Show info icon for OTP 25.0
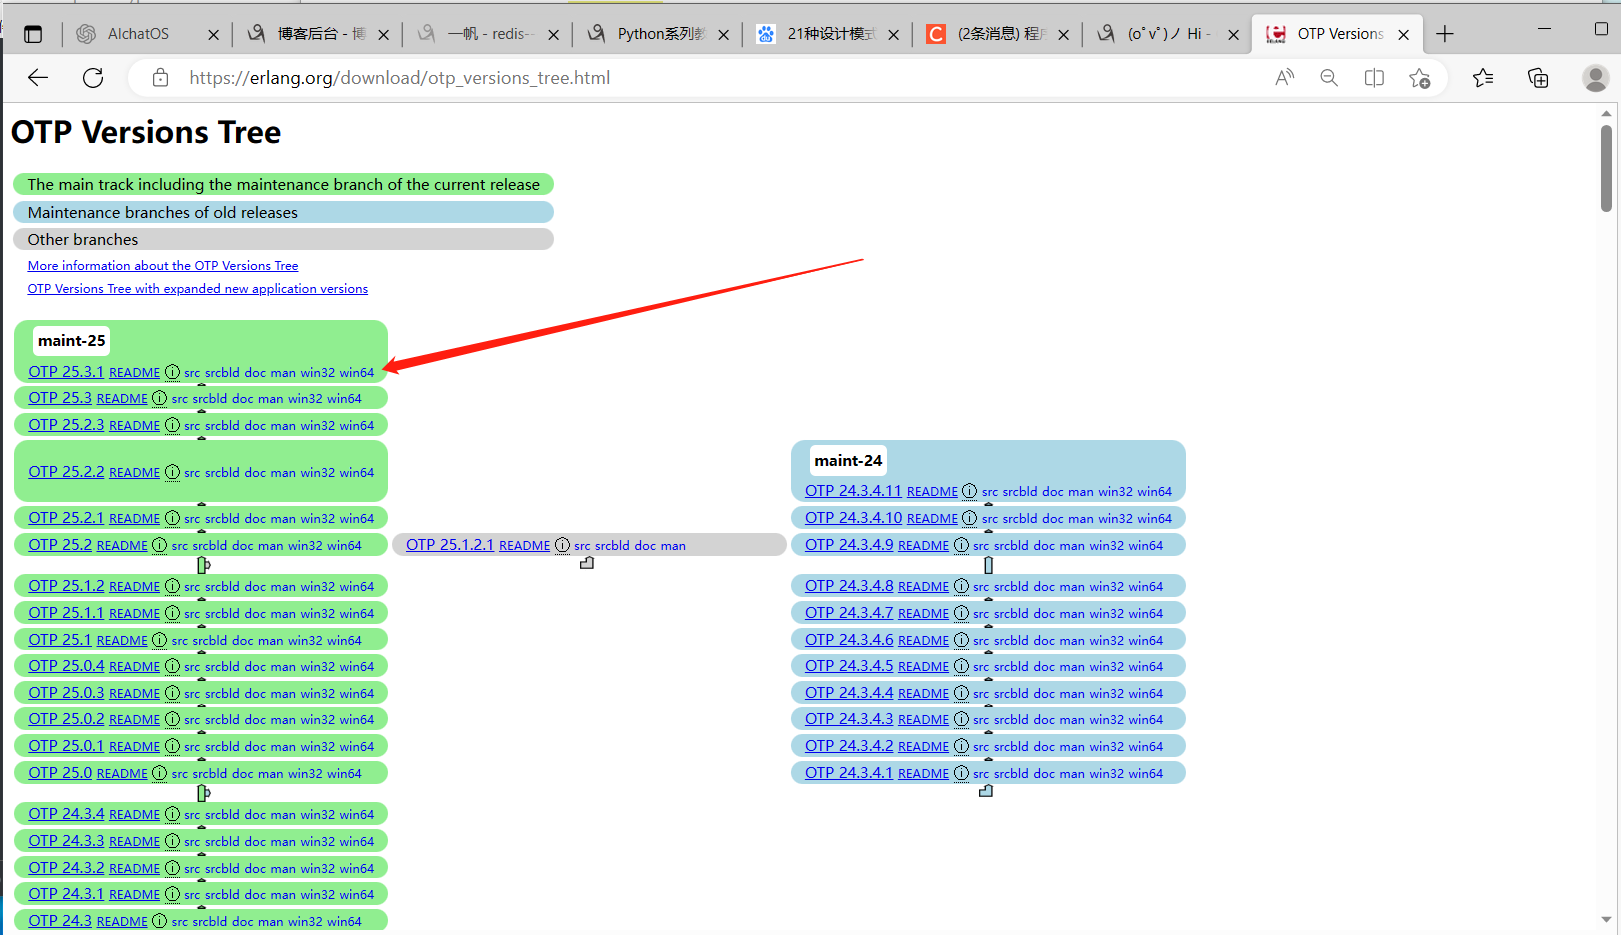Viewport: 1621px width, 935px height. (x=159, y=773)
